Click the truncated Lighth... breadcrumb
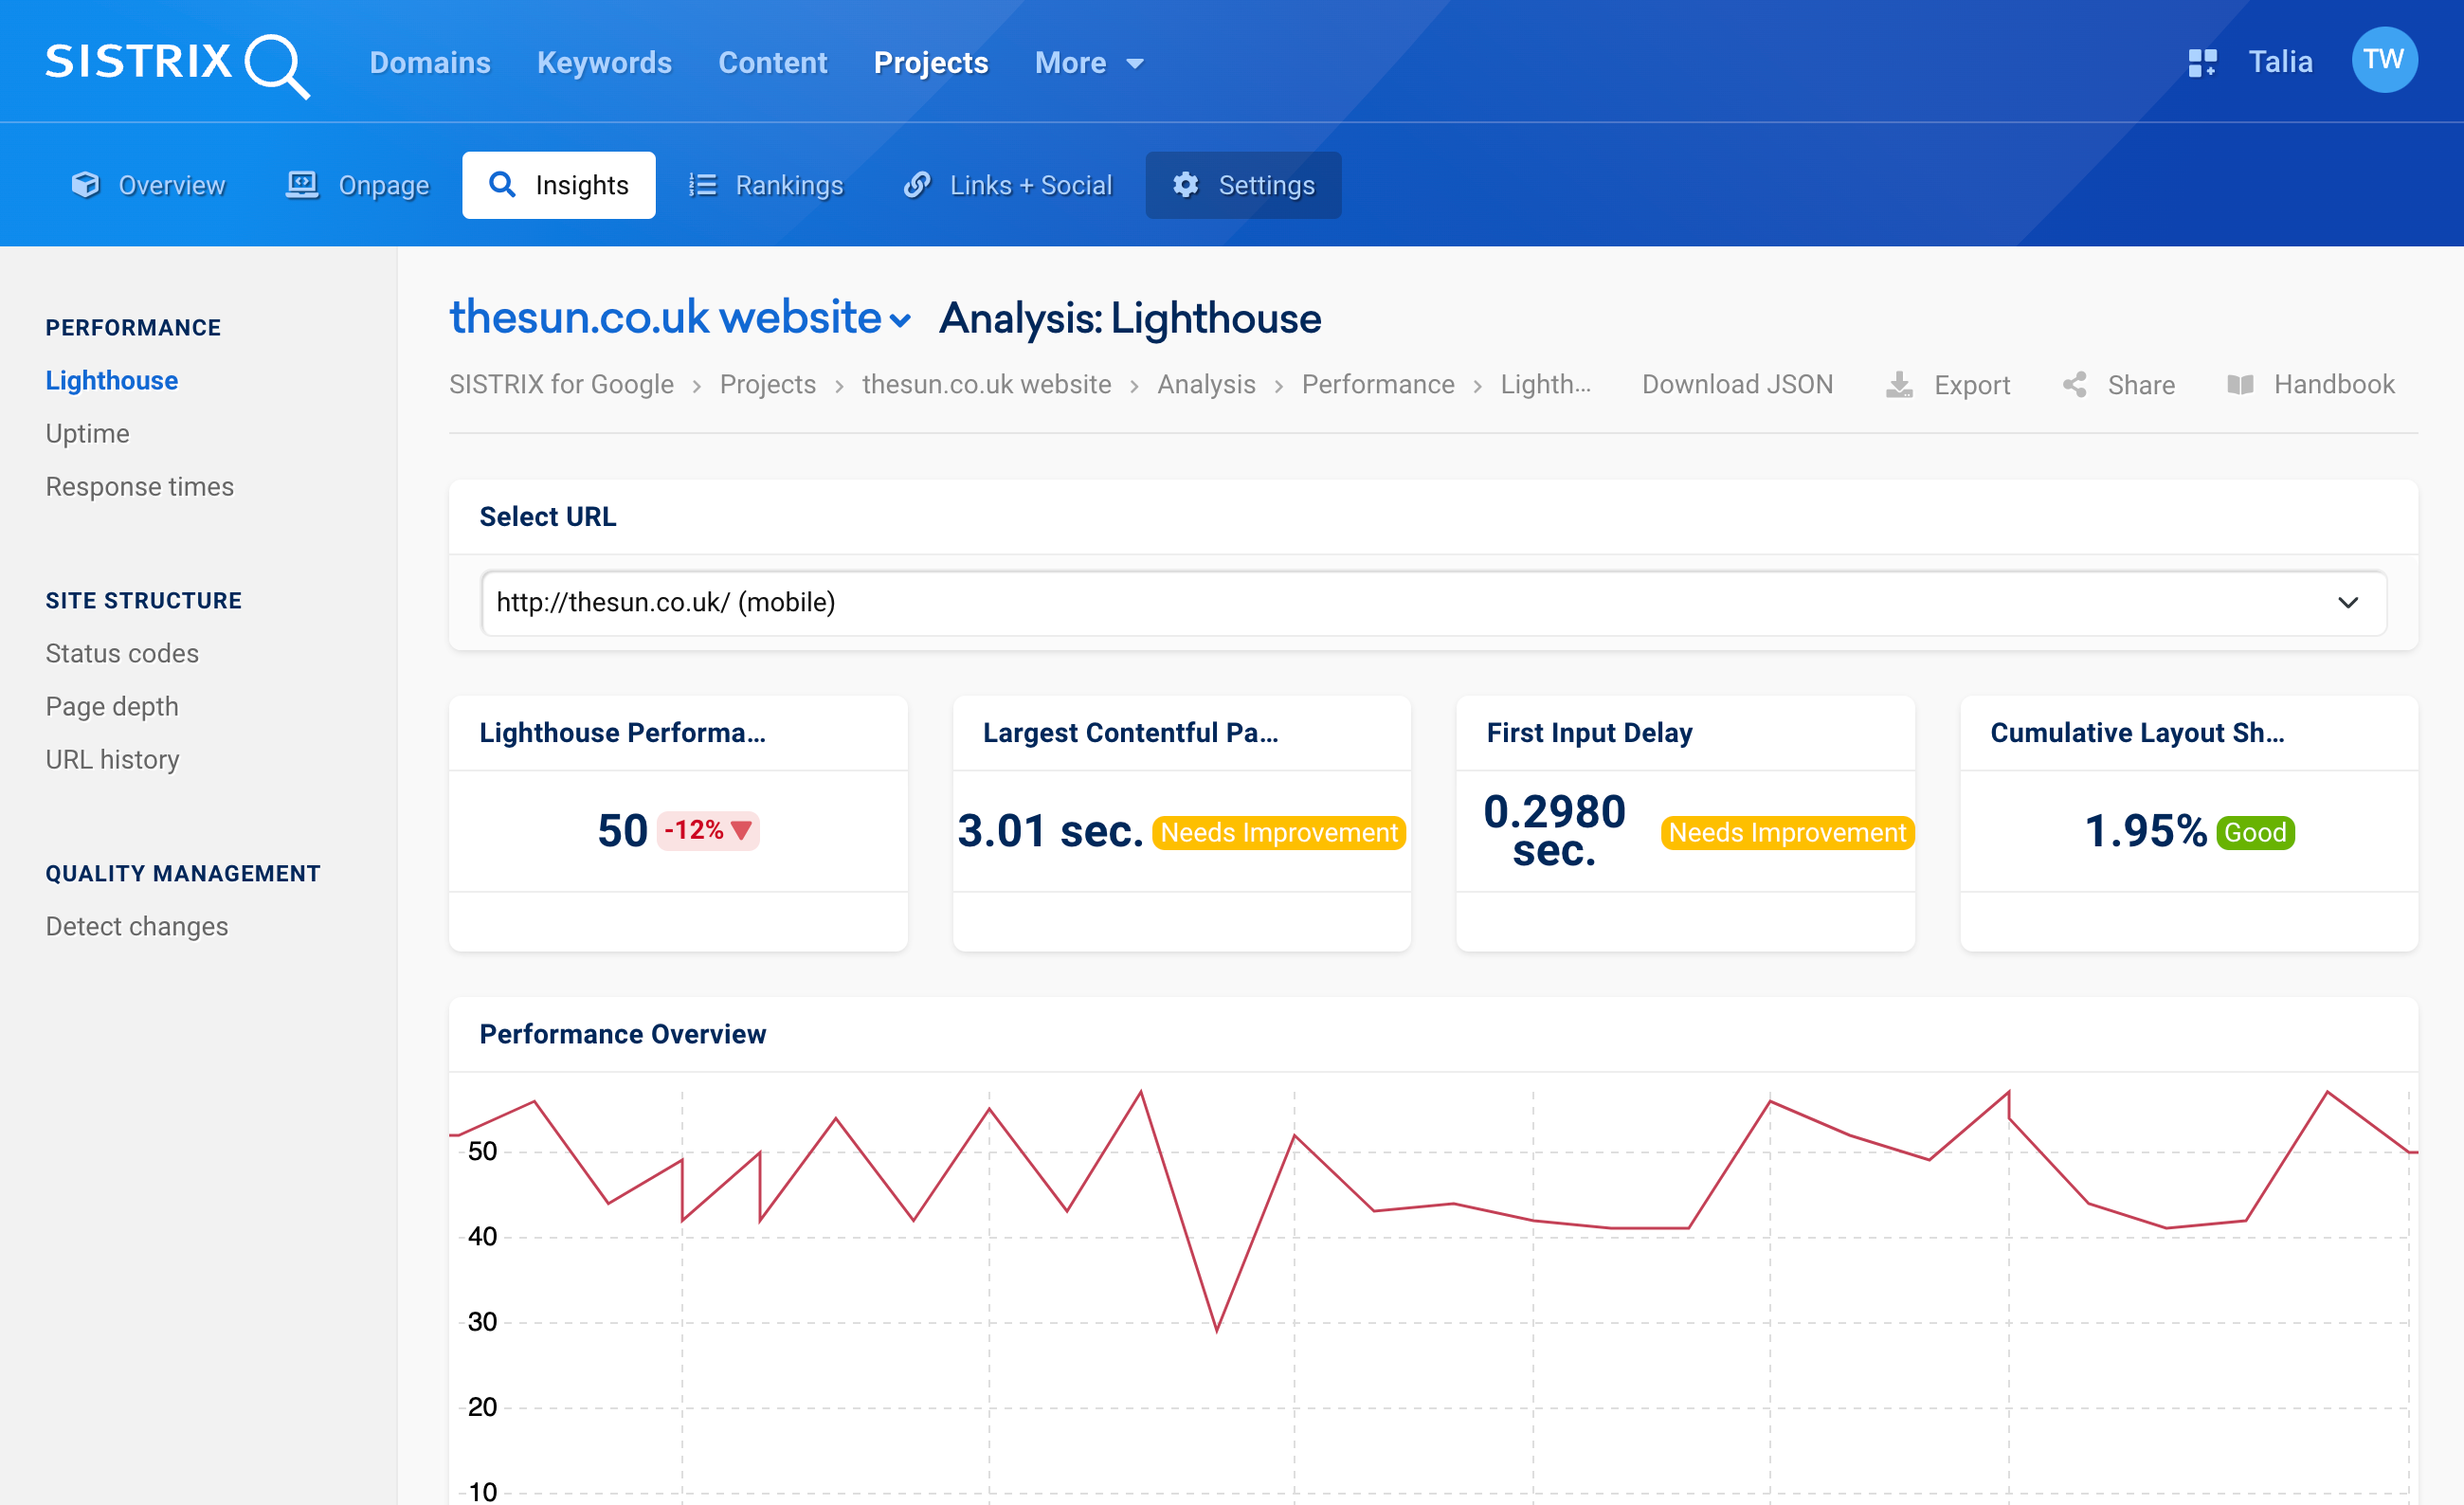Screen dimensions: 2464x1505 (1546, 385)
